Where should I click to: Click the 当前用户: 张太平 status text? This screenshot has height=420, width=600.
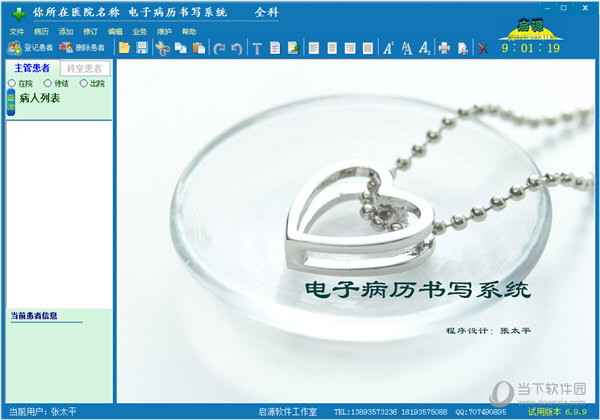[42, 412]
